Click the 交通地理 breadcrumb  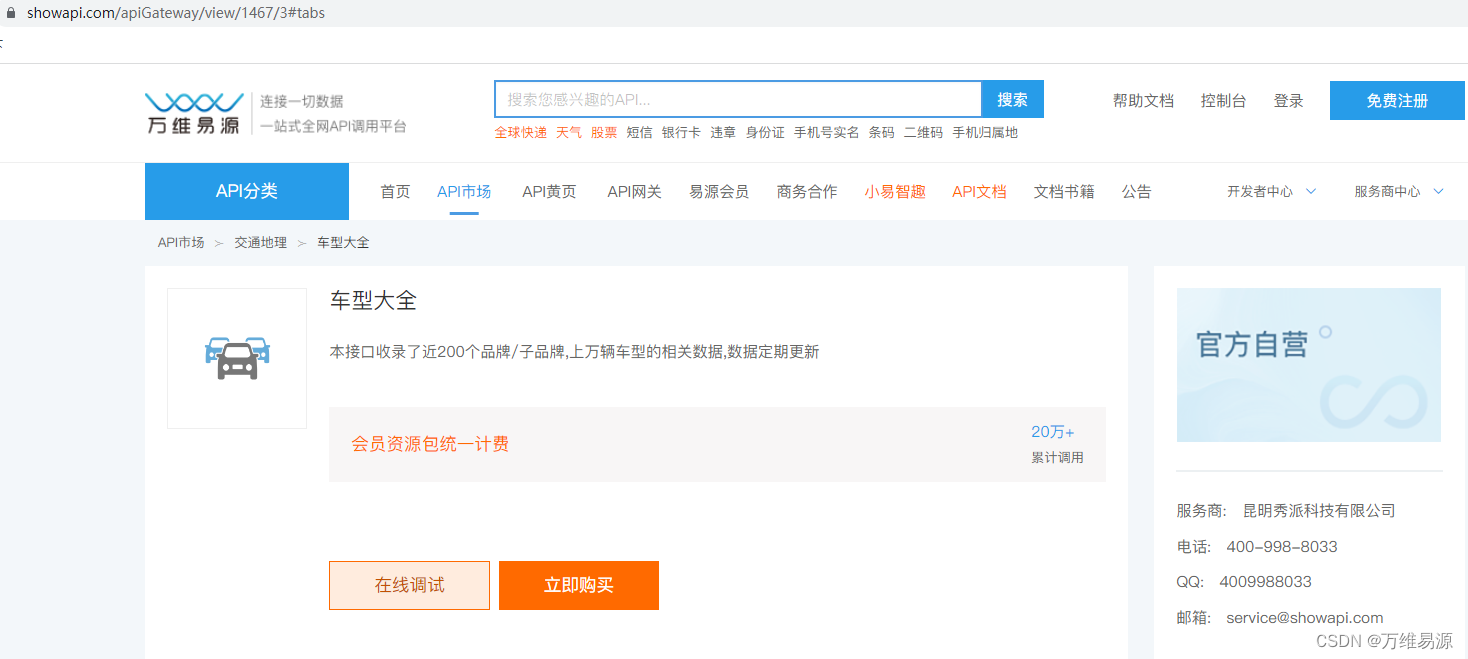(261, 242)
